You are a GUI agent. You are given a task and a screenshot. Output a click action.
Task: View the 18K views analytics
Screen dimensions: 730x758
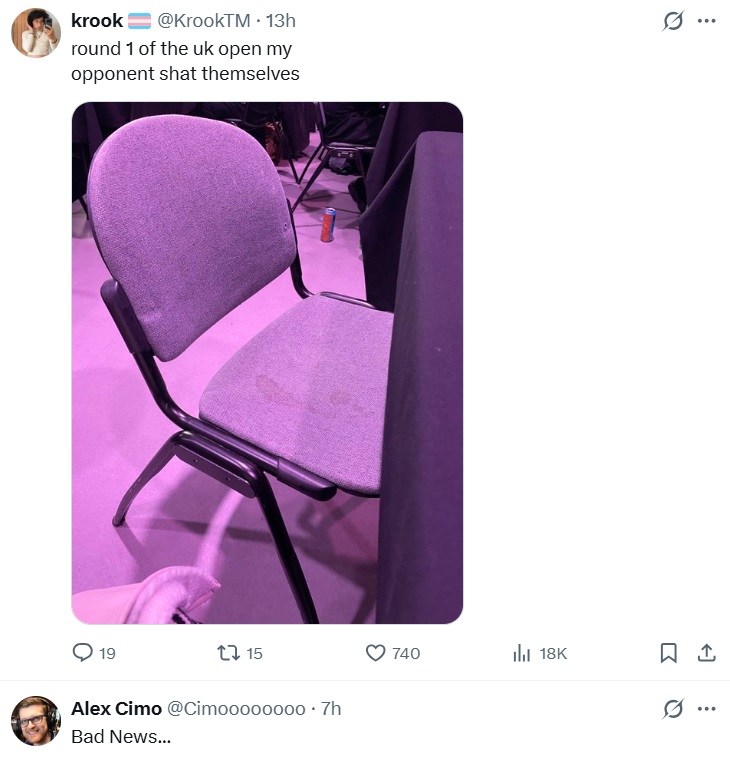click(540, 653)
